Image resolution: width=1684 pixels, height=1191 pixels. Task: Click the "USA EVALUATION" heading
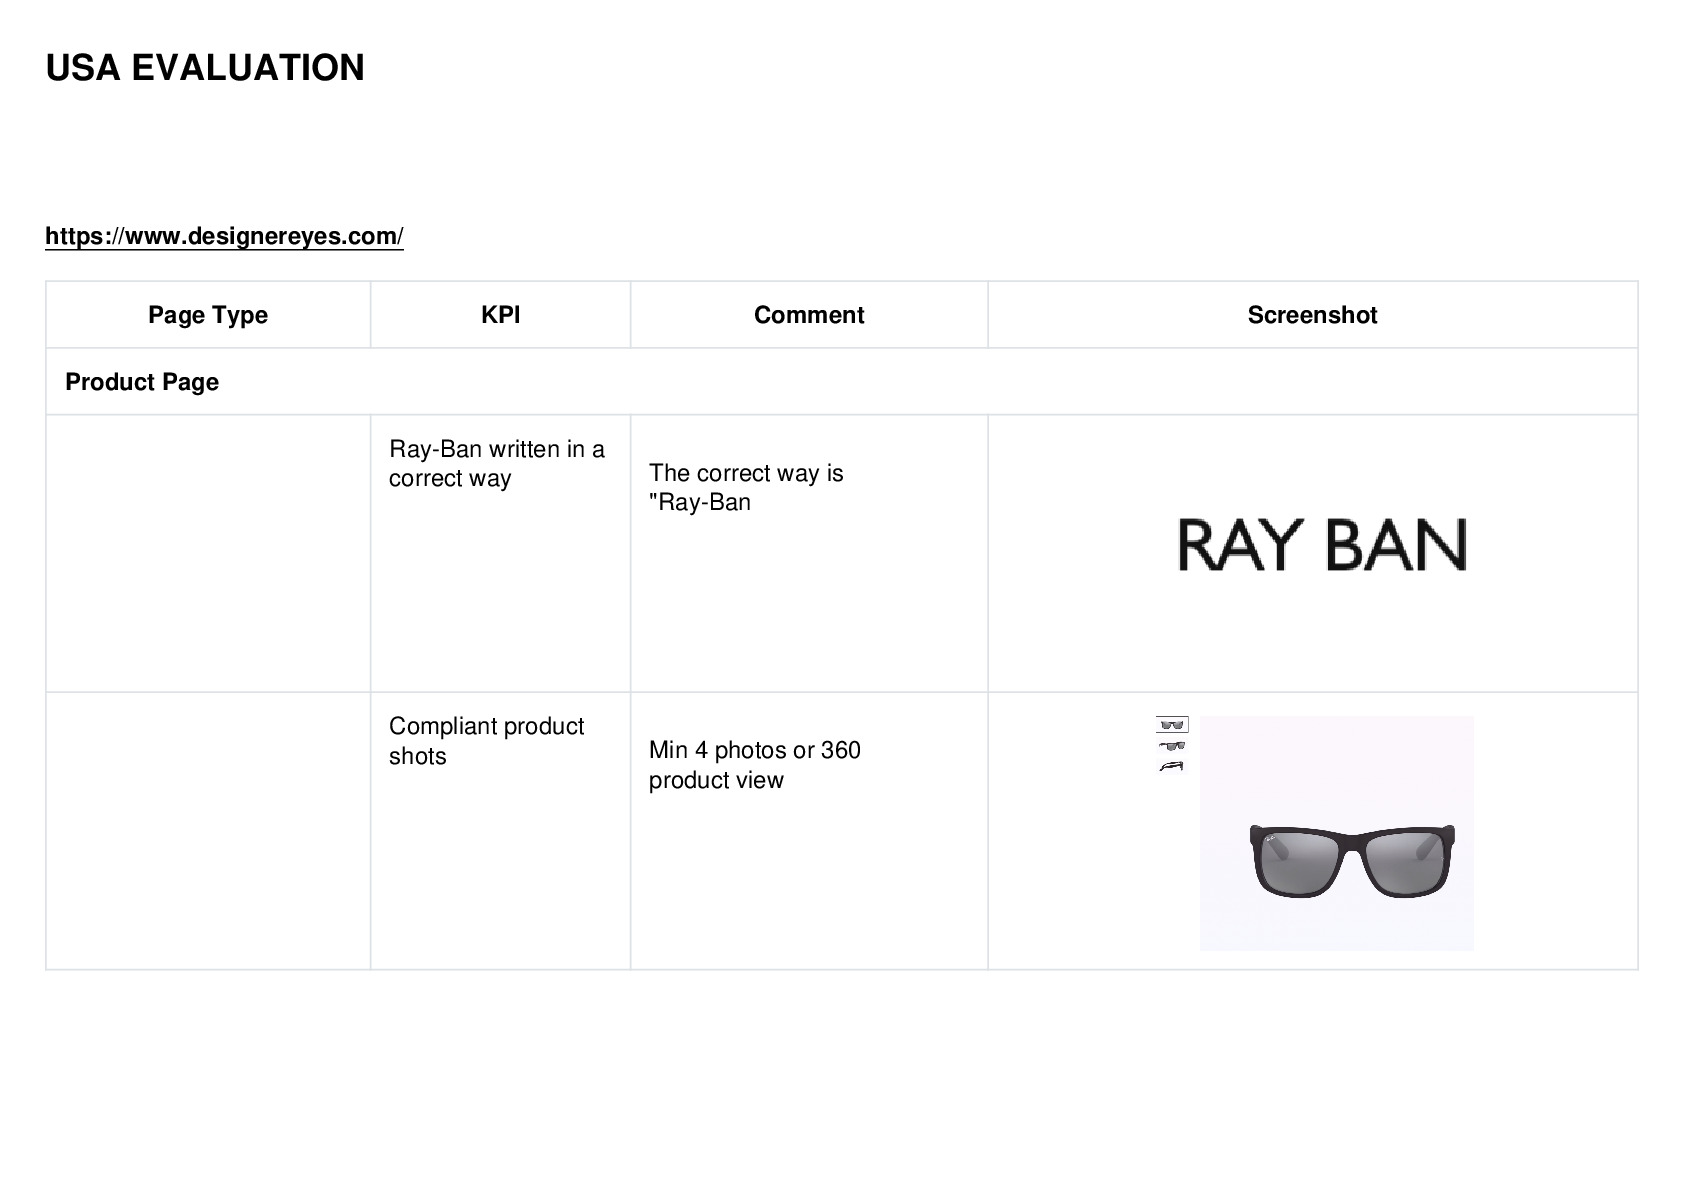click(x=205, y=68)
